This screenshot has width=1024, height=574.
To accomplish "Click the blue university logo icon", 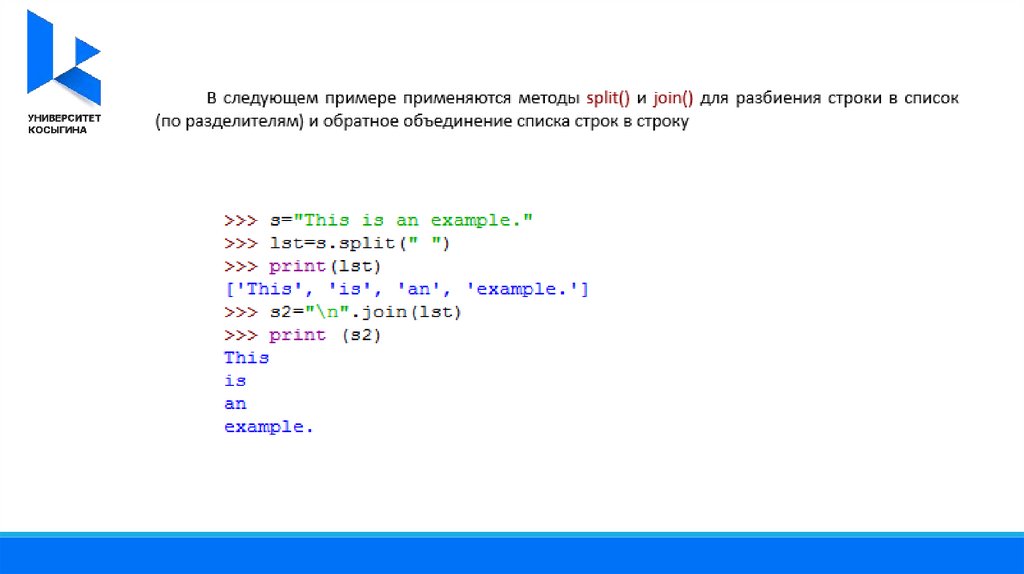I will coord(64,58).
